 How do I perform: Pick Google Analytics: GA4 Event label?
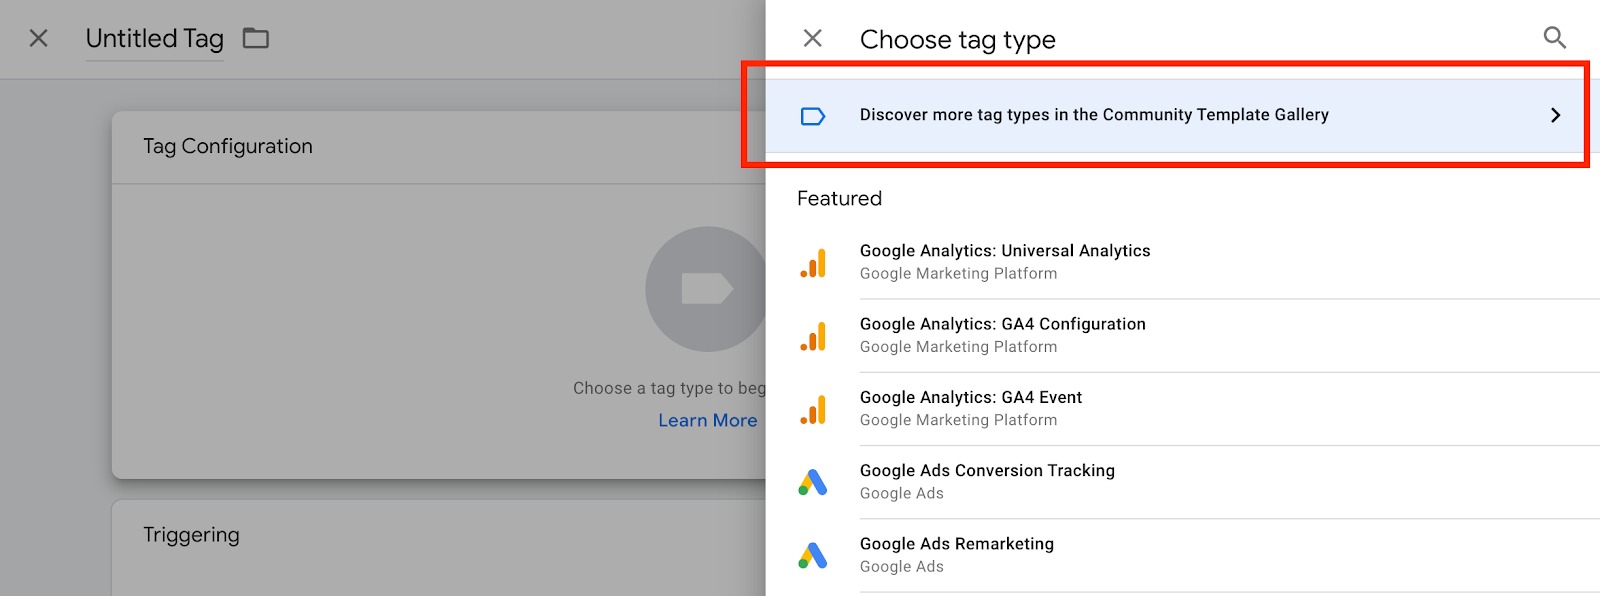[970, 397]
